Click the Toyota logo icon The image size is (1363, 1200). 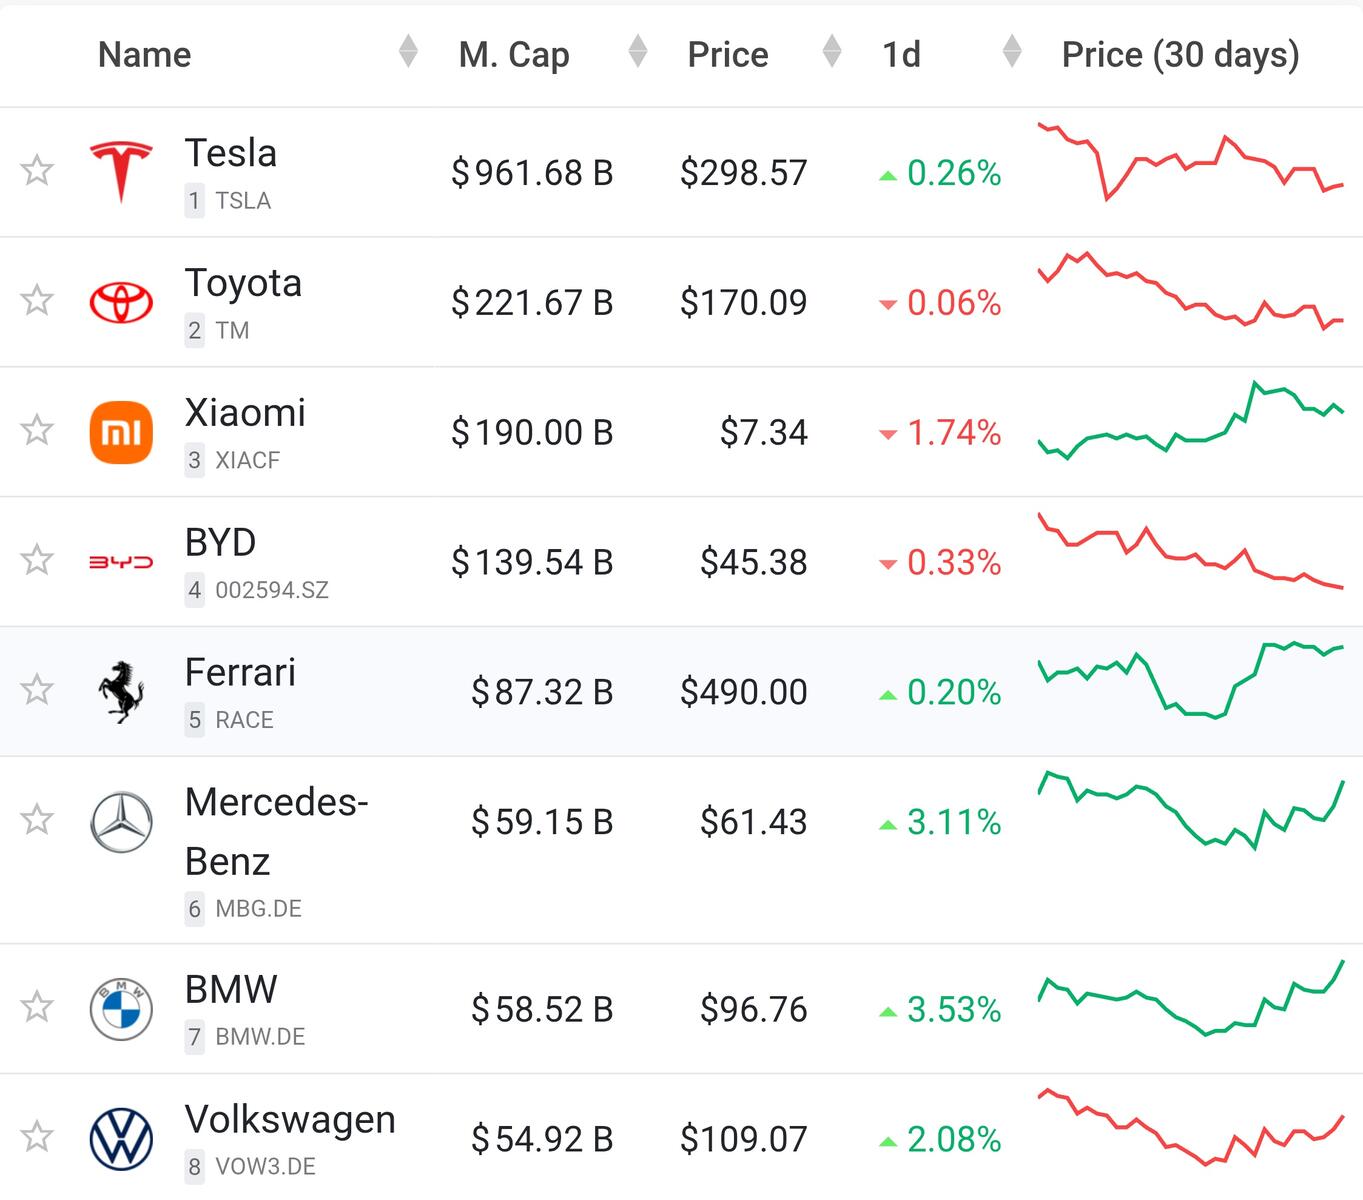click(121, 302)
